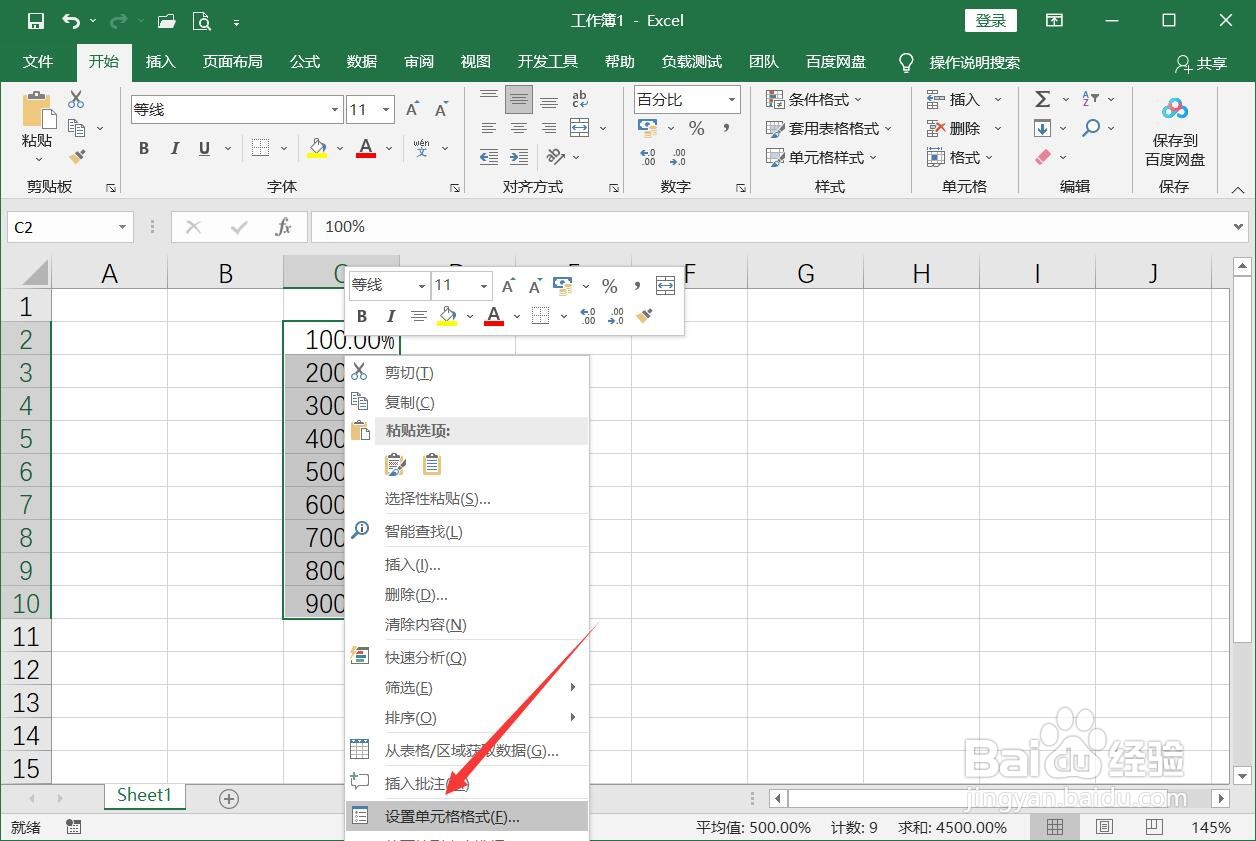Viewport: 1256px width, 841px height.
Task: Toggle Underline formatting
Action: (203, 148)
